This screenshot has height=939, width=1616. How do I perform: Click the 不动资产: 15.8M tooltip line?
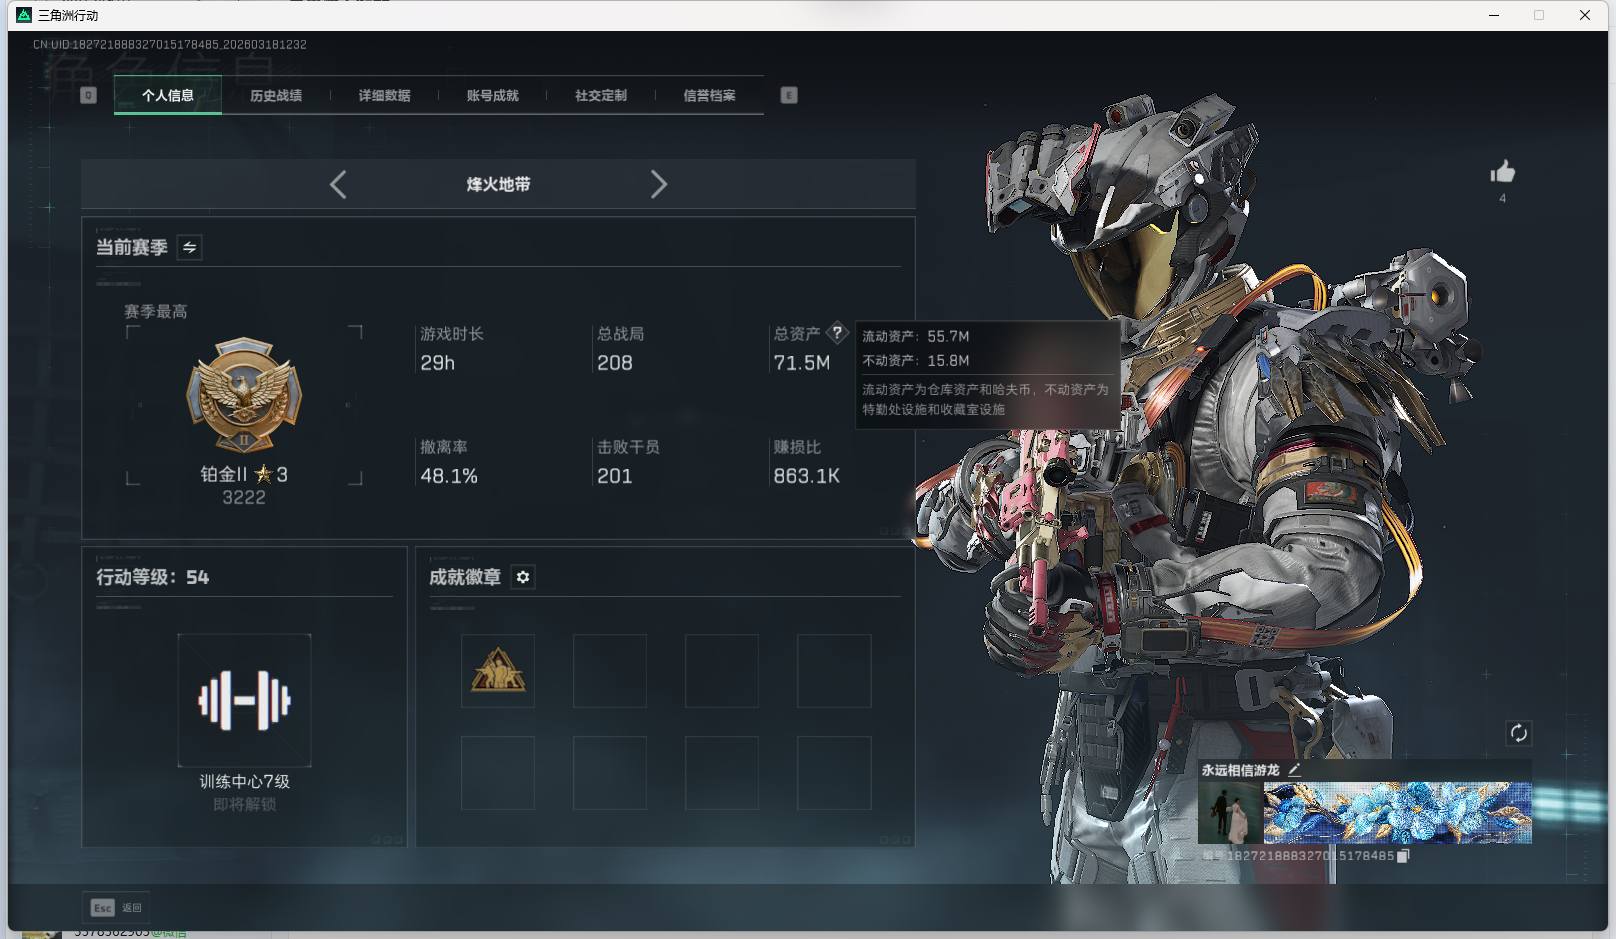pos(916,360)
